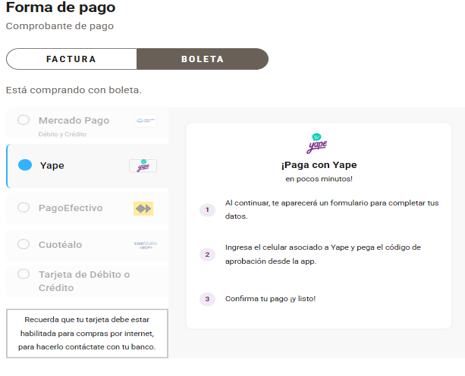Select Tarjeta de Débito o Crédito radio
Image resolution: width=465 pixels, height=376 pixels.
24,274
